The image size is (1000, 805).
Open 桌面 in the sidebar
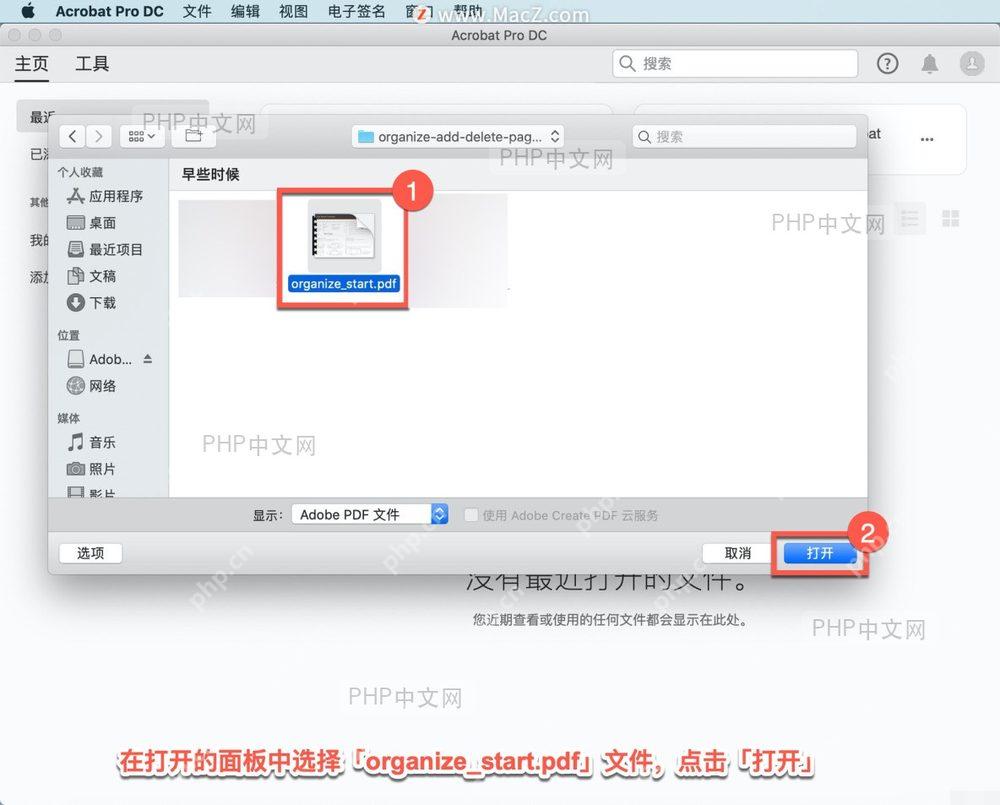pos(91,223)
